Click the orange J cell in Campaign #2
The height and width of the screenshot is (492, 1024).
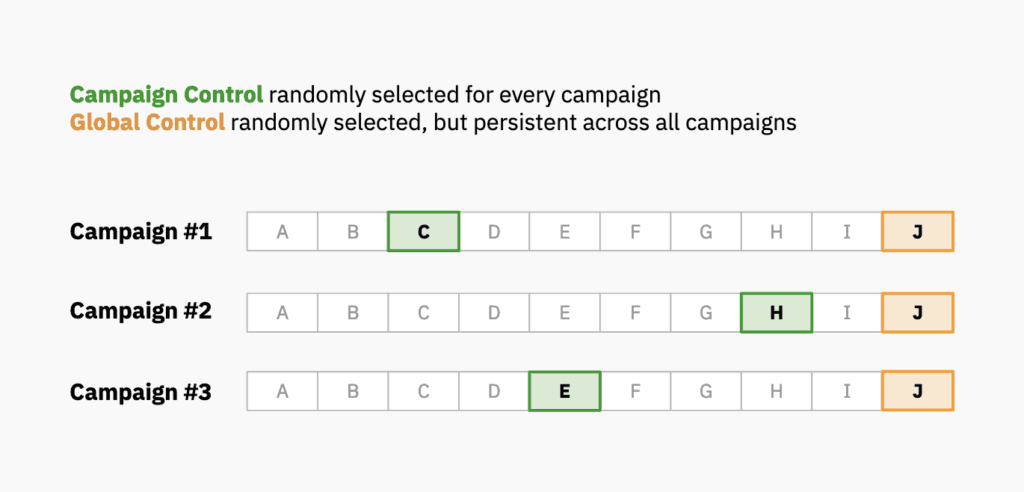pos(917,312)
